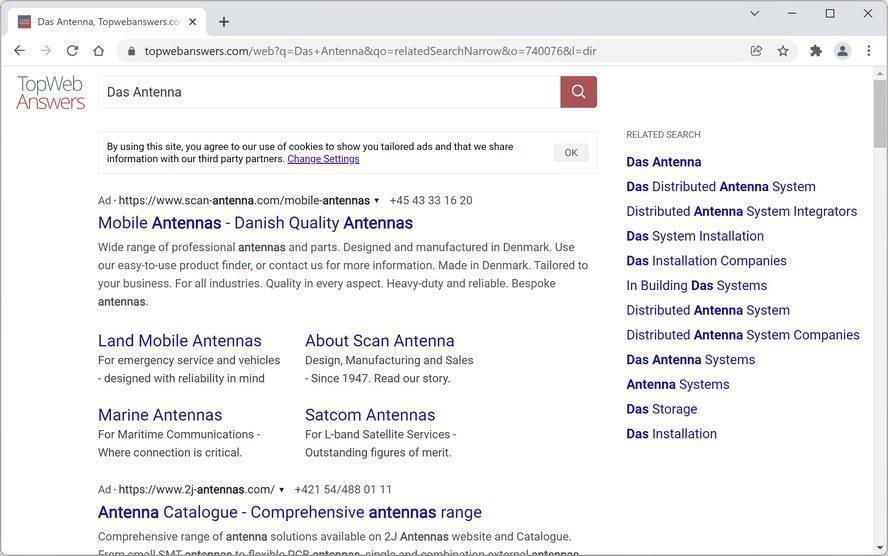Select the plain Distributed Antenna System related search
The image size is (888, 556).
click(708, 310)
